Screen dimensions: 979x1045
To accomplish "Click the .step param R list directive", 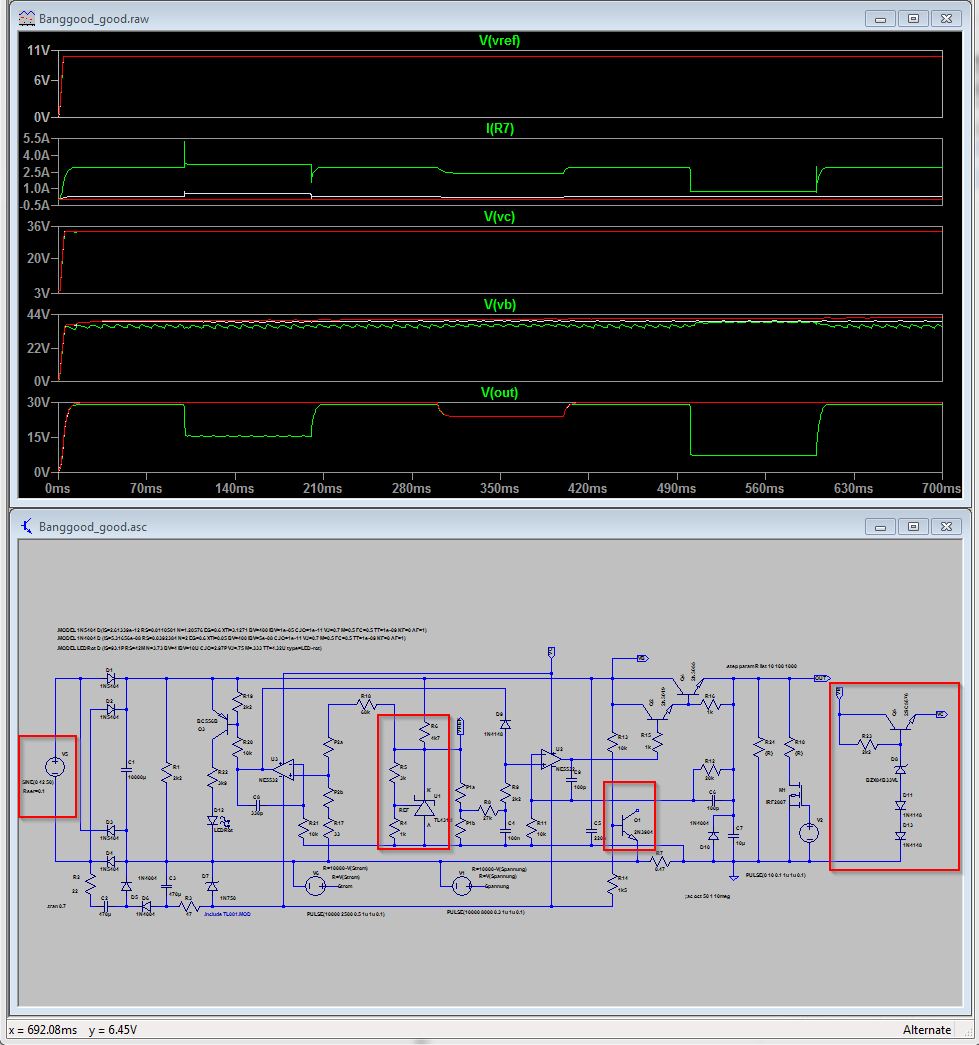I will (761, 666).
